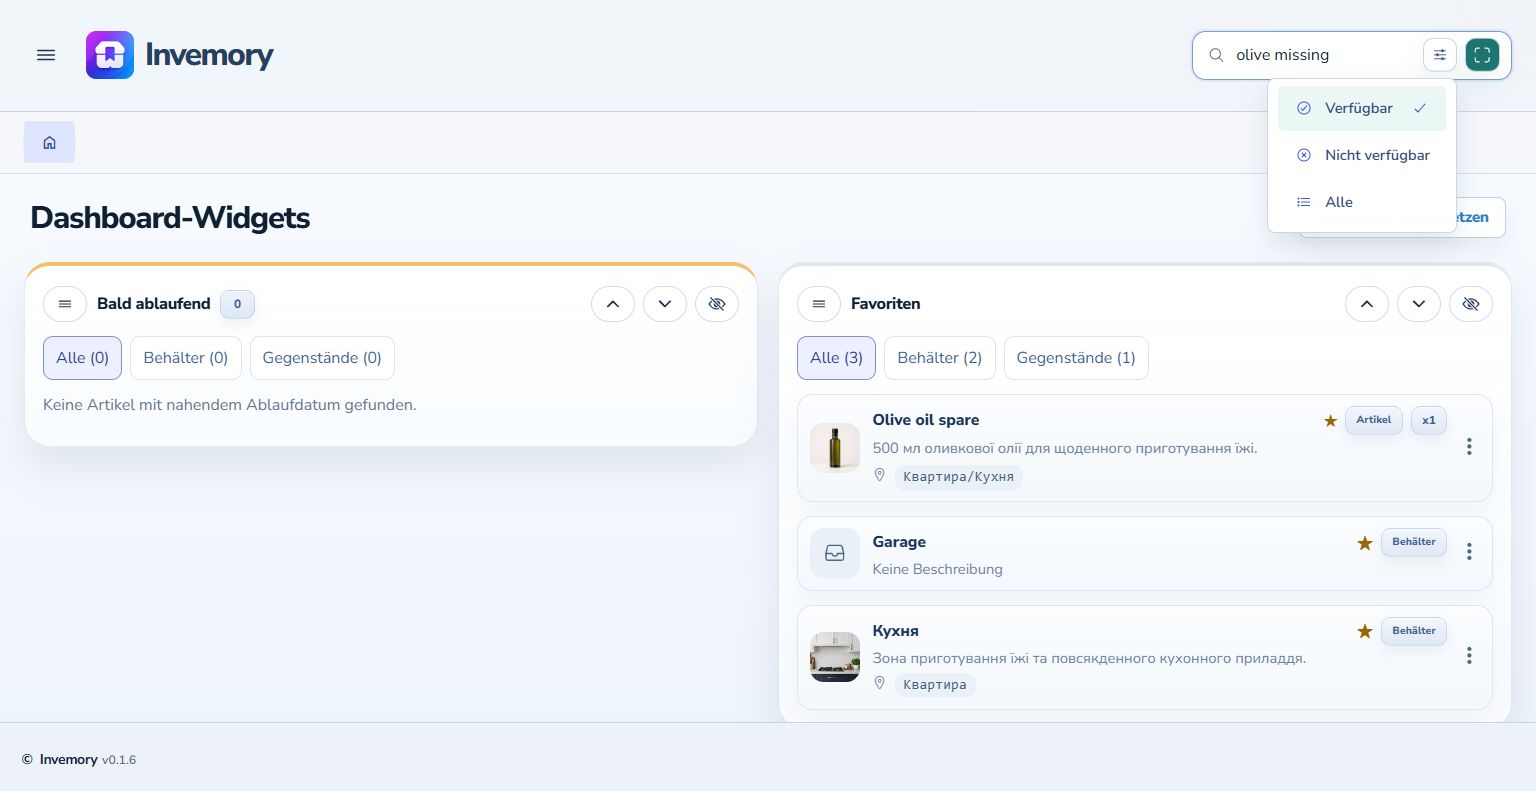Switch to Gegenstände (1) tab
The height and width of the screenshot is (791, 1536).
click(x=1076, y=358)
